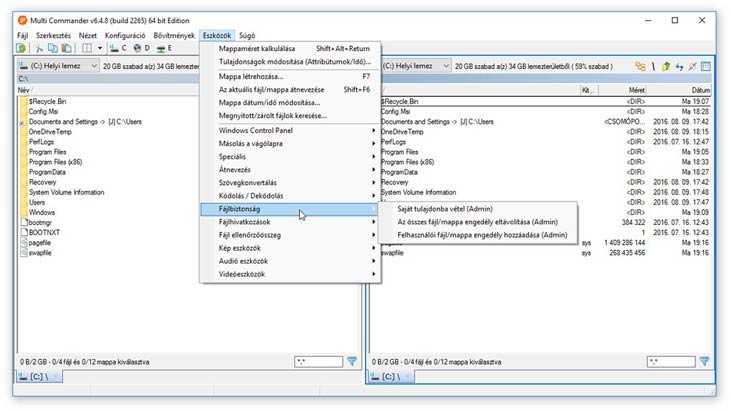Screen dimensions: 730x410
Task: Click the green refresh icon in main toolbar
Action: point(21,48)
